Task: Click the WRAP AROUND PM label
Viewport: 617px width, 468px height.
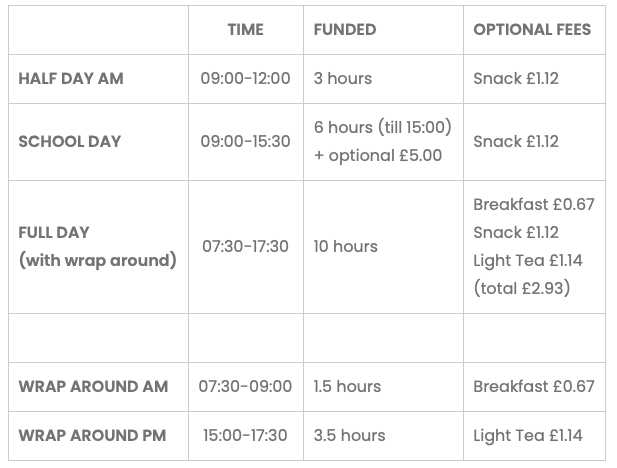Action: pyautogui.click(x=92, y=435)
